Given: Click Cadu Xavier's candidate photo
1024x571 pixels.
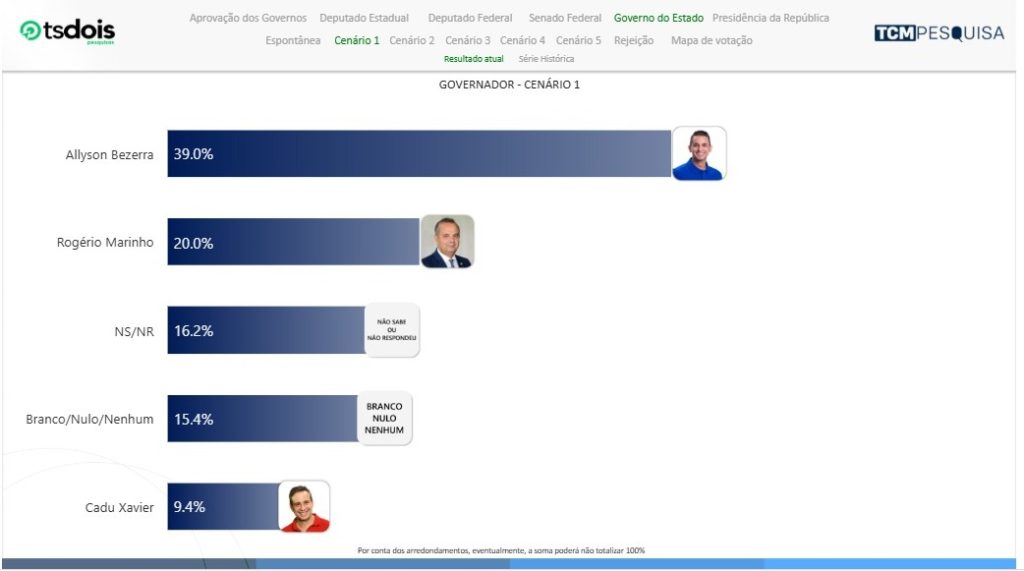Looking at the screenshot, I should 303,507.
